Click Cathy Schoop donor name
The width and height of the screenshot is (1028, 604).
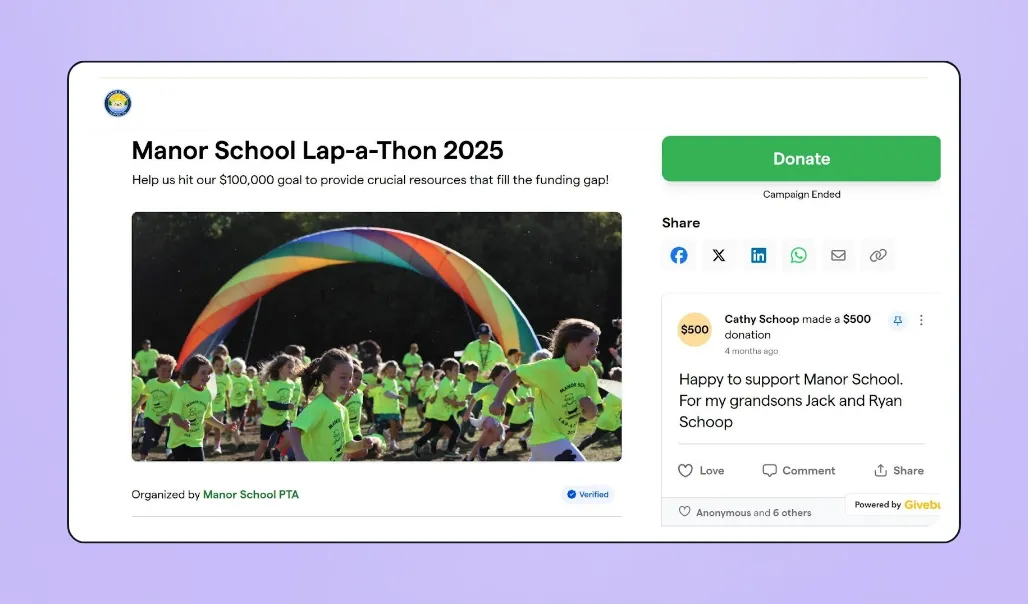[761, 319]
